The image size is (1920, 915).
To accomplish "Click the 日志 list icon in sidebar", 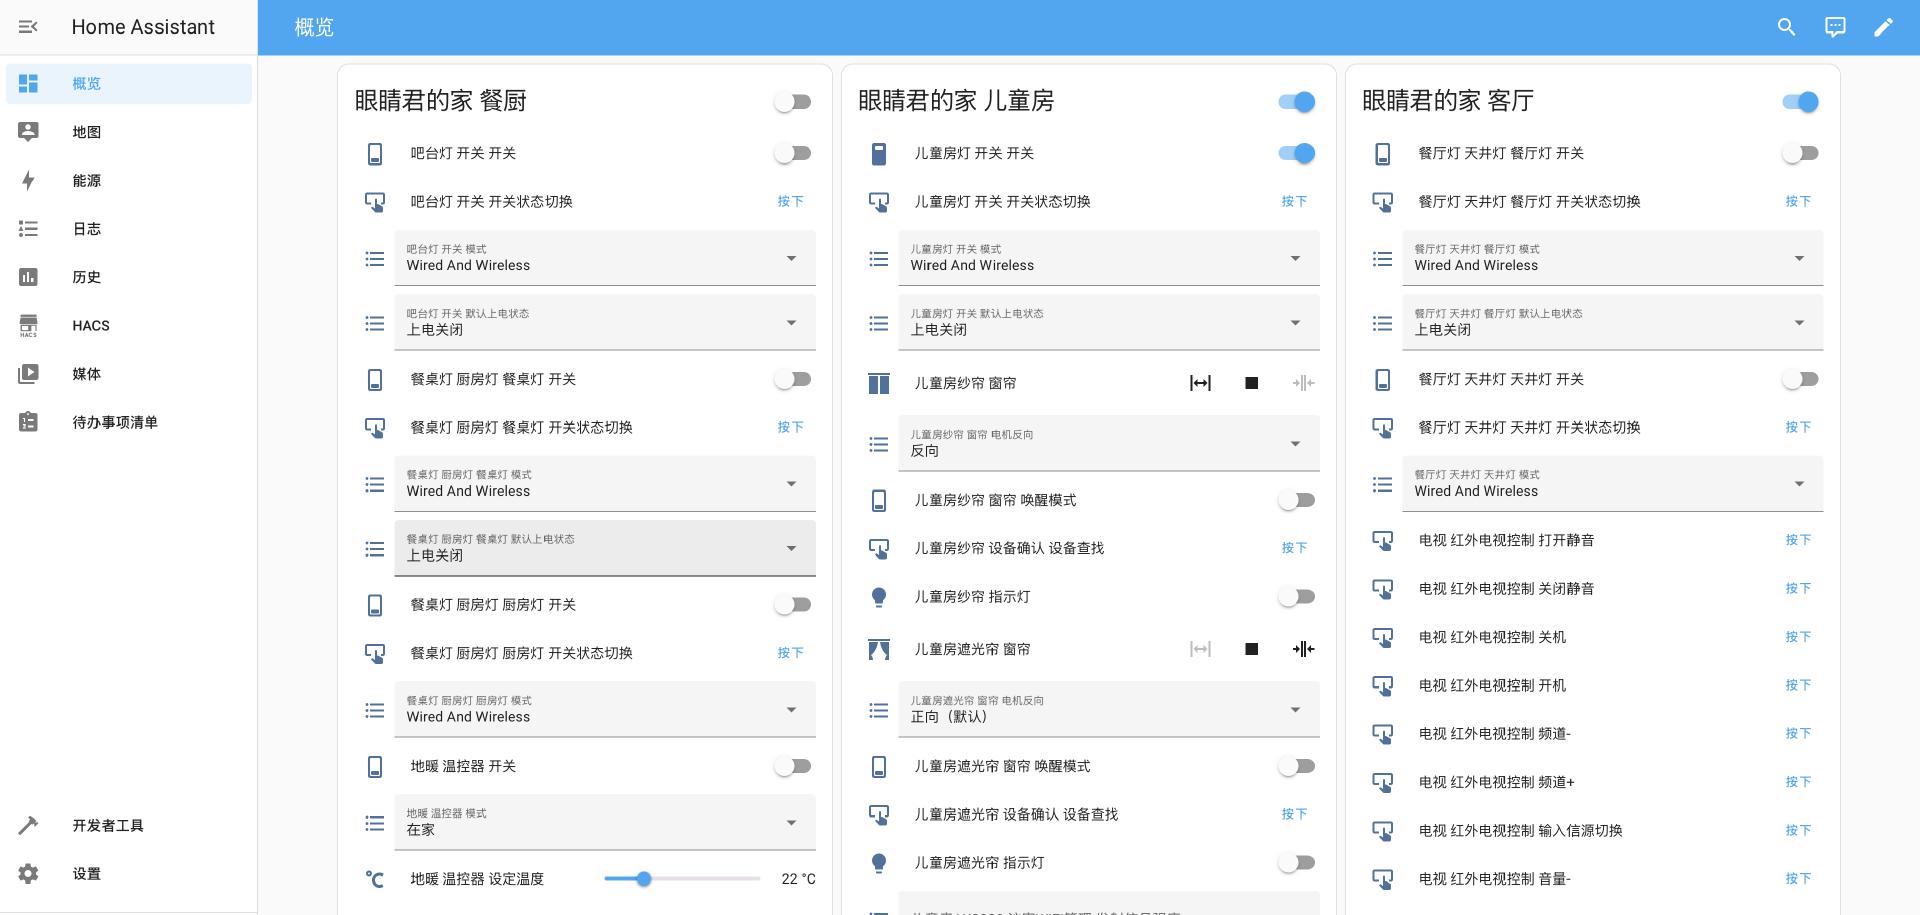I will coord(28,229).
